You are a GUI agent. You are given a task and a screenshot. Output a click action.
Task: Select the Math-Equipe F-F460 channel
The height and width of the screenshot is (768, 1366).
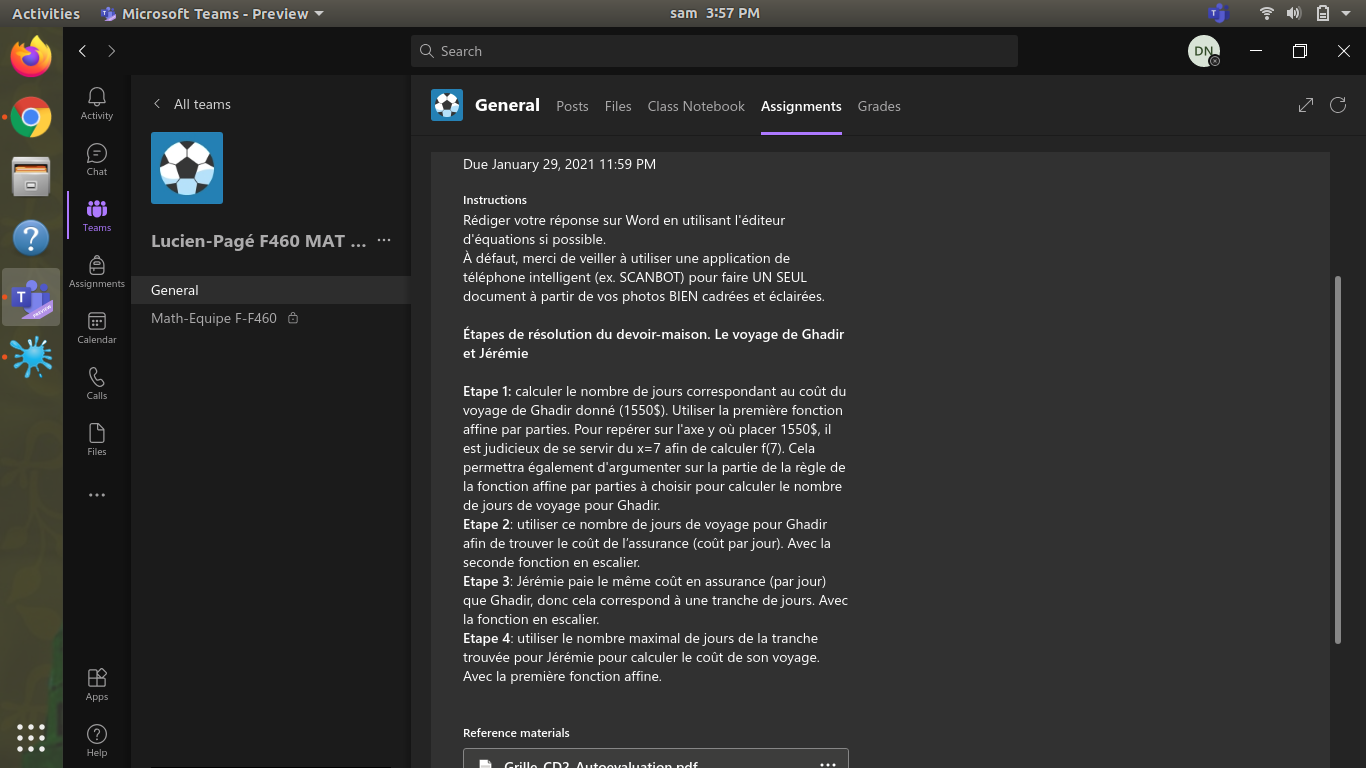click(214, 318)
